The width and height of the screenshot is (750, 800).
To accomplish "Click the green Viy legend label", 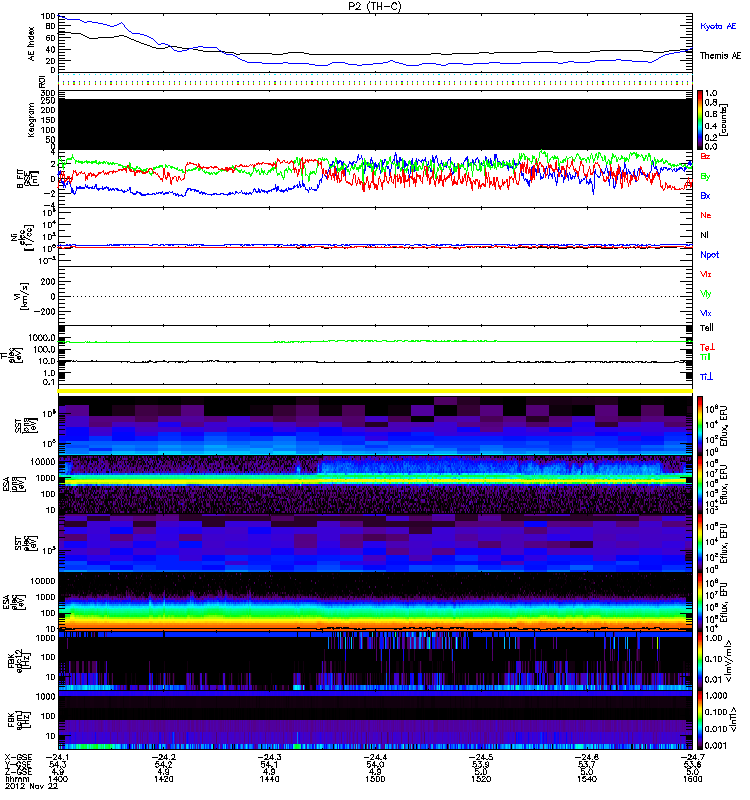I will (x=705, y=294).
